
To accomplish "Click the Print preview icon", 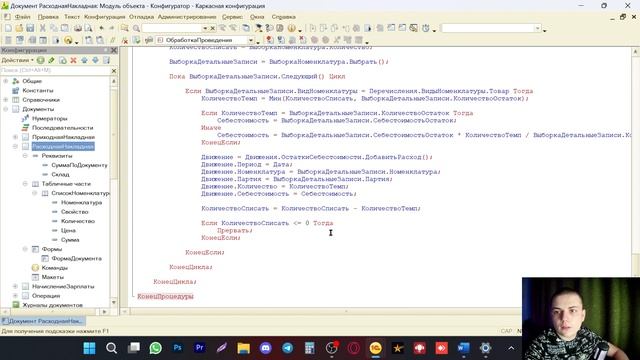I will [88, 28].
